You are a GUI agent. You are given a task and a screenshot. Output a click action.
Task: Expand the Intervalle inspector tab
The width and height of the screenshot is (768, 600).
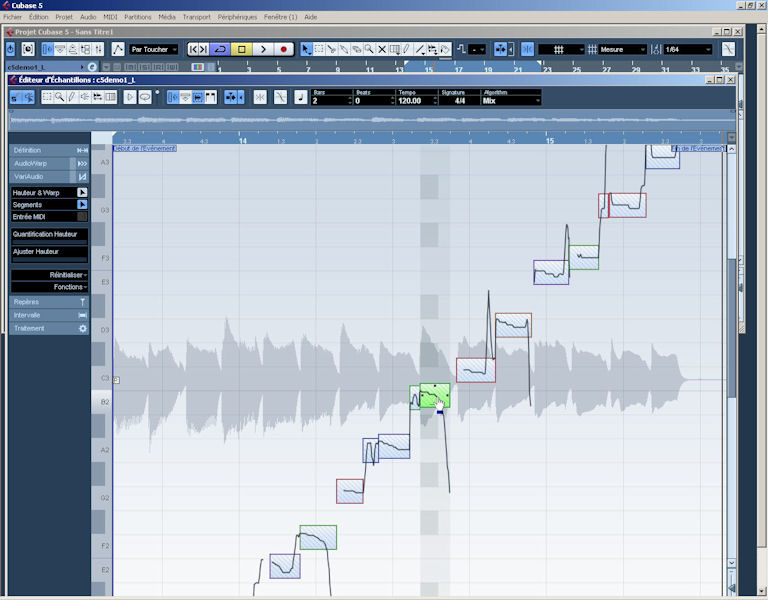point(49,315)
